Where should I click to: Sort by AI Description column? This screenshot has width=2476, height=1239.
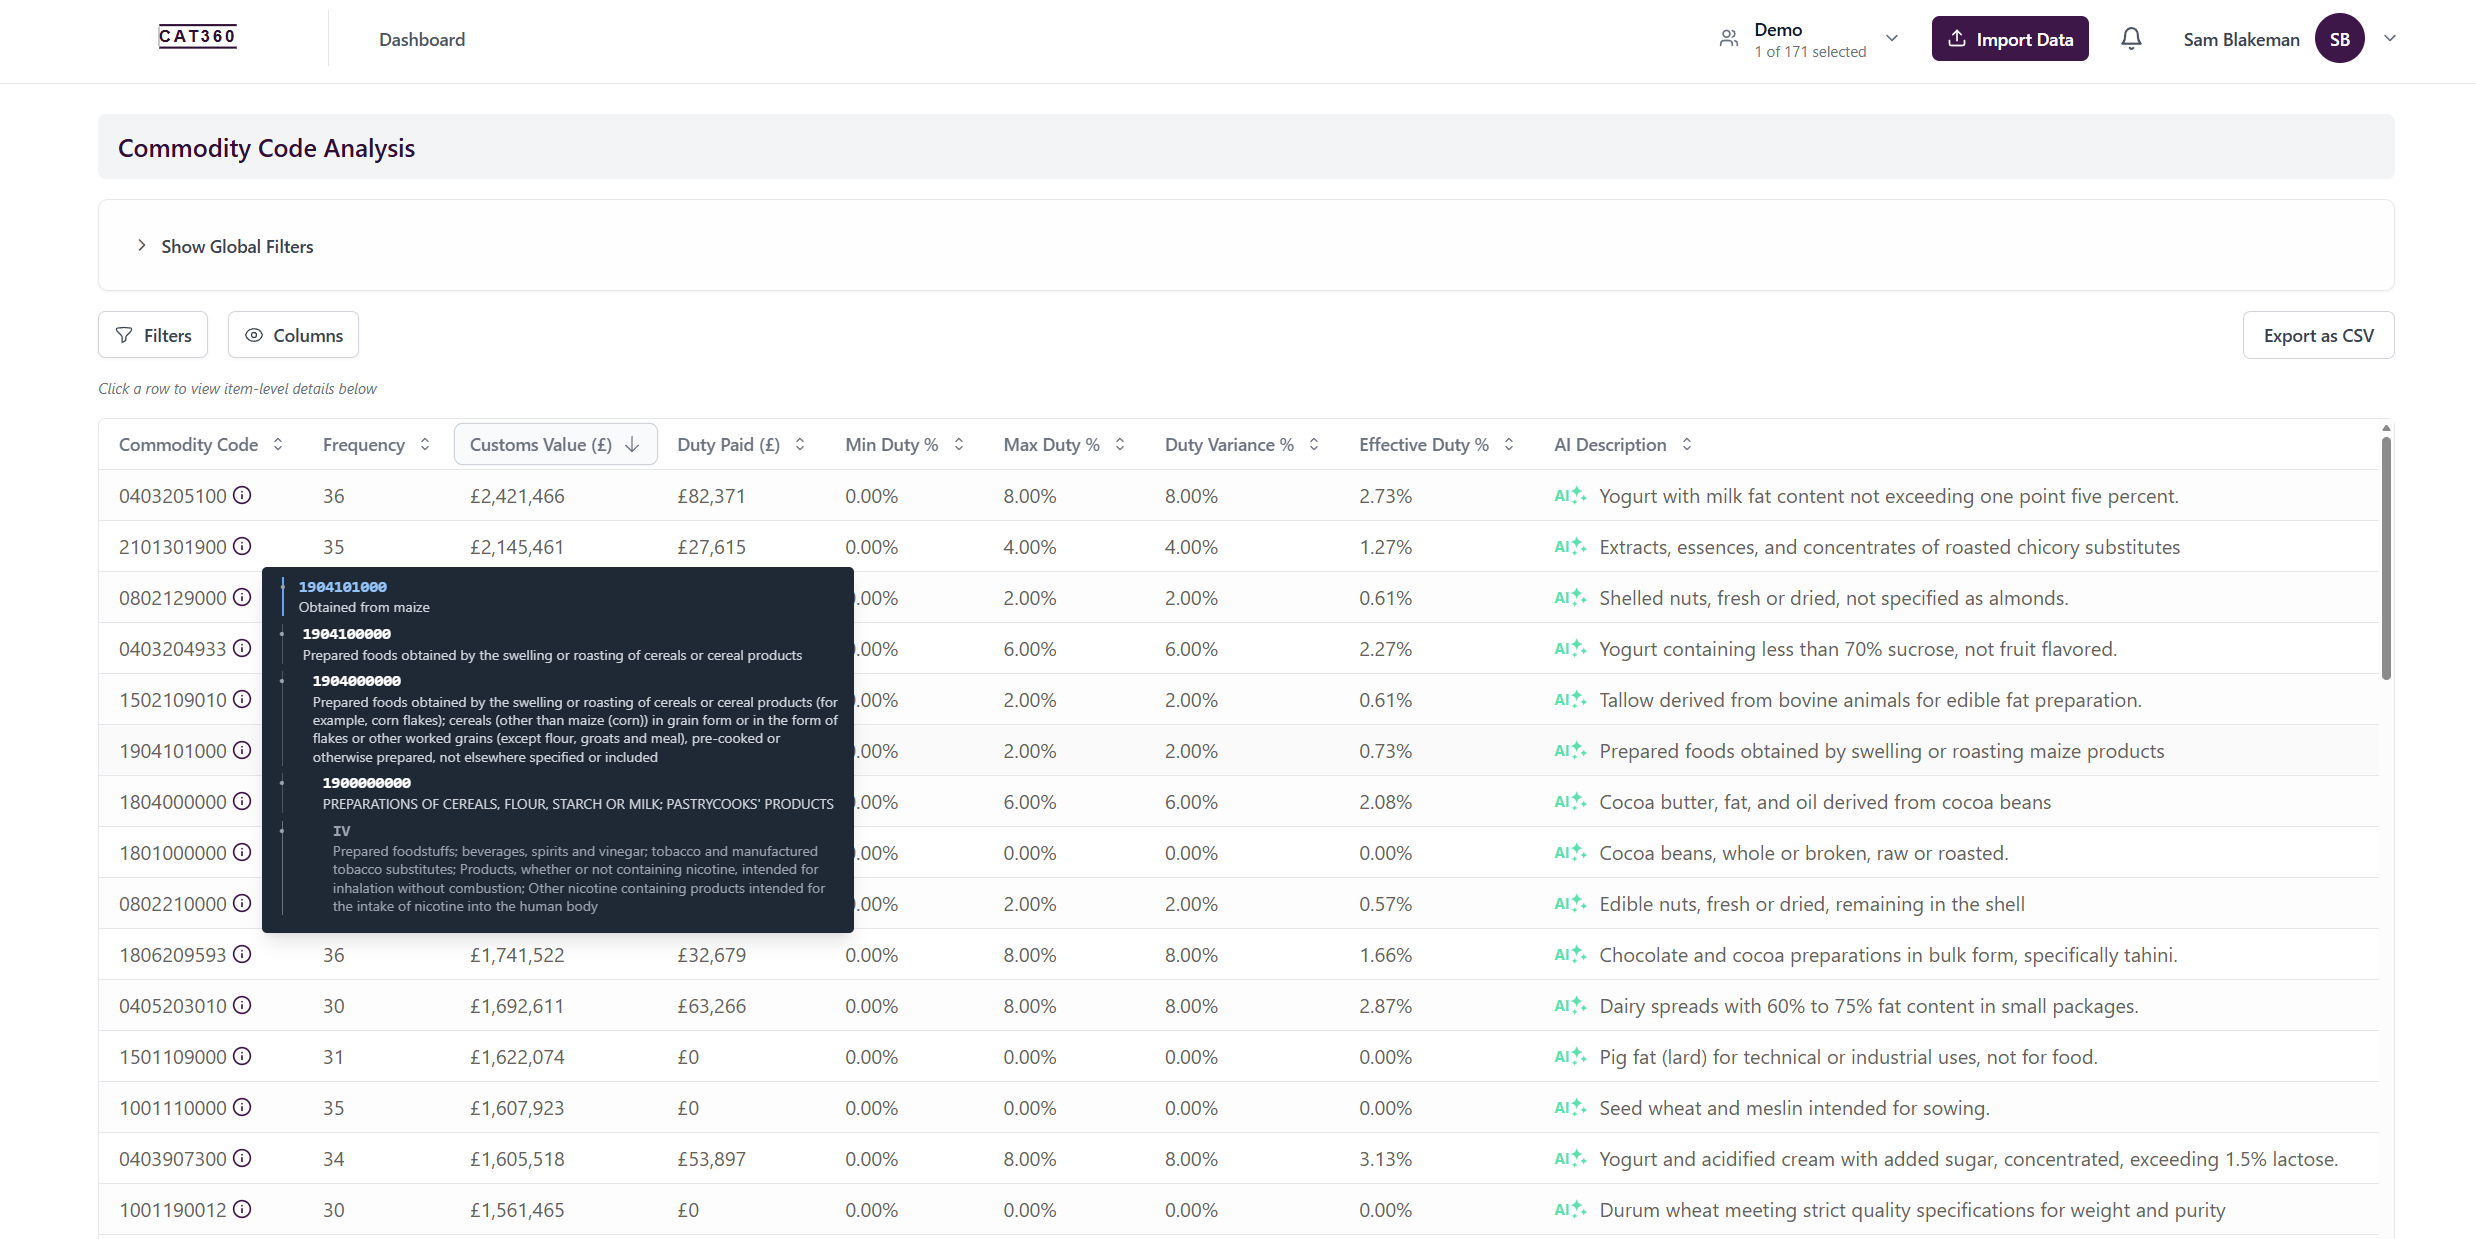[x=1623, y=444]
